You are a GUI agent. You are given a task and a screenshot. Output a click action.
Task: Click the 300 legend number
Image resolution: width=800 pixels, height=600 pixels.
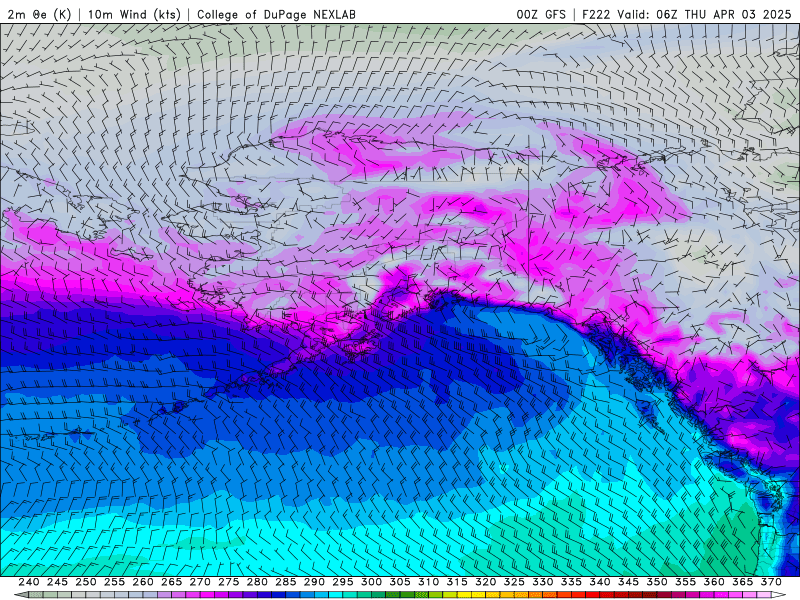tap(371, 582)
